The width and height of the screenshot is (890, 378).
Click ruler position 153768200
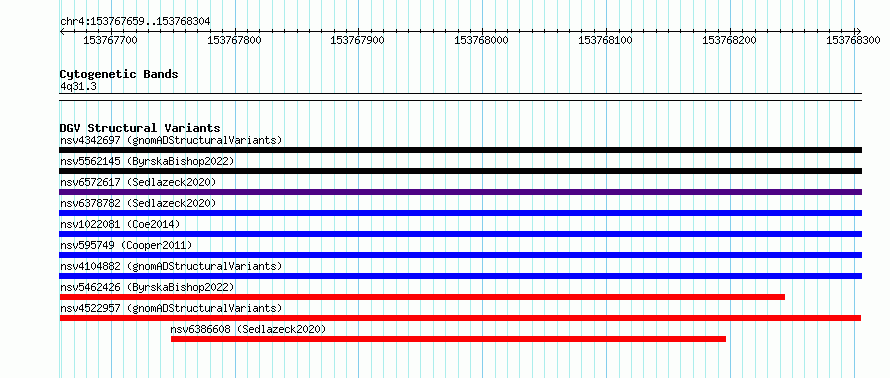tap(729, 40)
